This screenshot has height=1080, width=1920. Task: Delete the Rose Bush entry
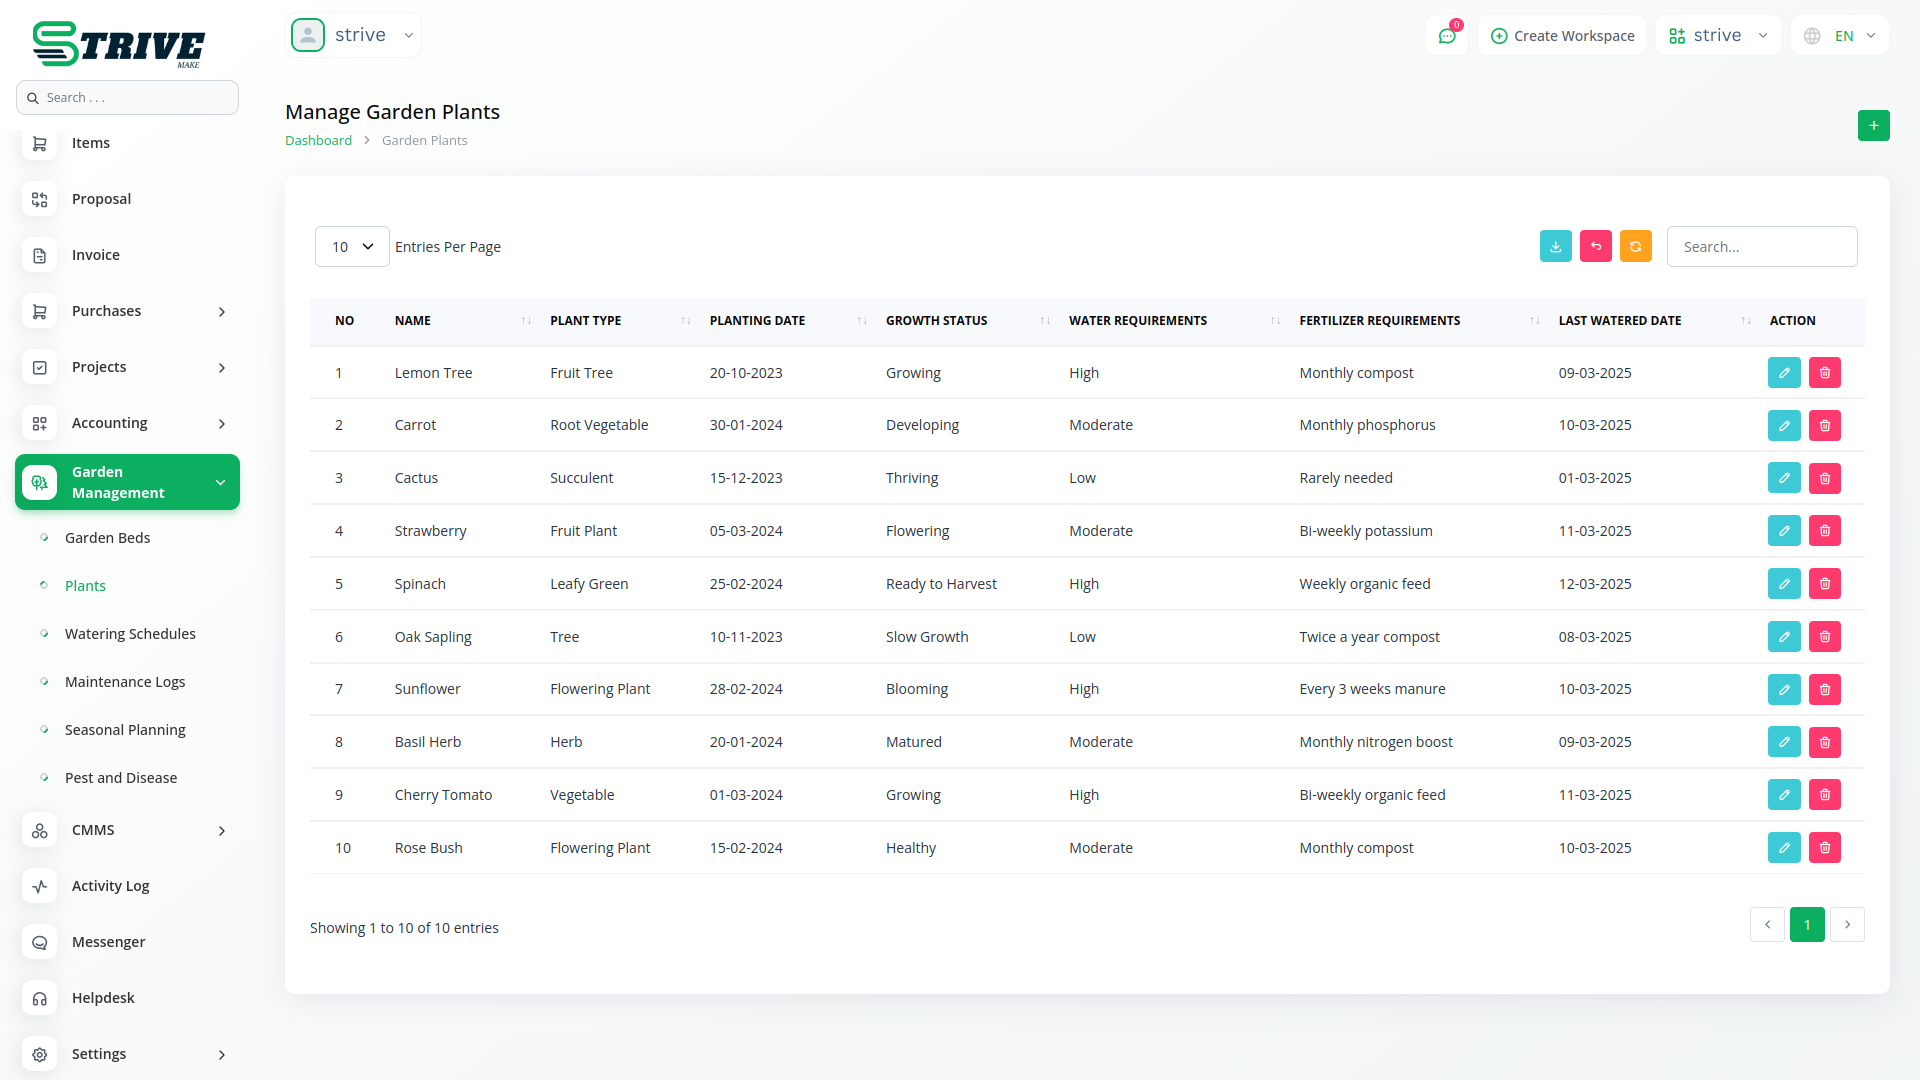click(1824, 848)
